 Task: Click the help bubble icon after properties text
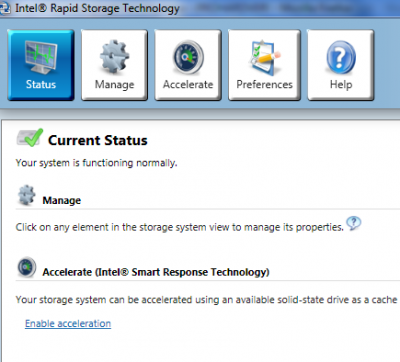pyautogui.click(x=354, y=223)
